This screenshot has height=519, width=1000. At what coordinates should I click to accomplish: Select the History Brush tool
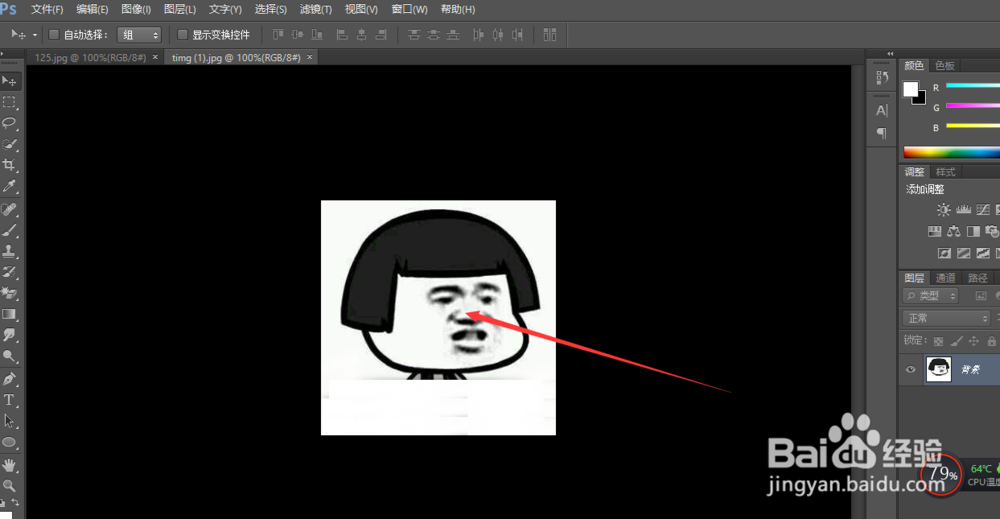point(9,272)
